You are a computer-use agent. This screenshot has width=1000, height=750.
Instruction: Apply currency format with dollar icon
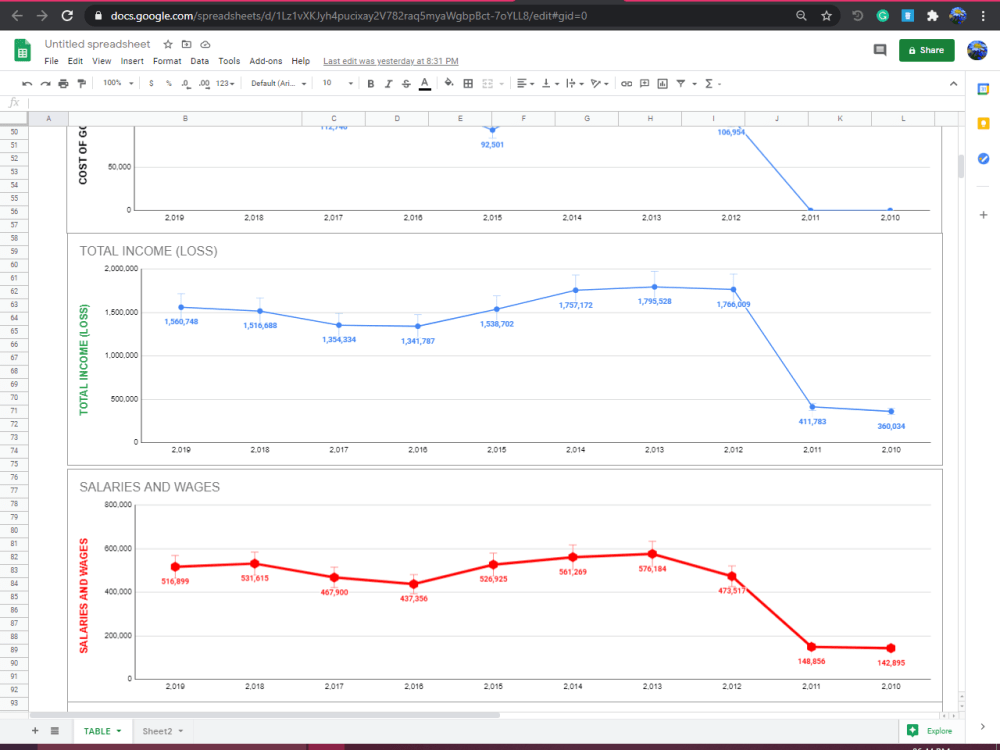tap(150, 83)
